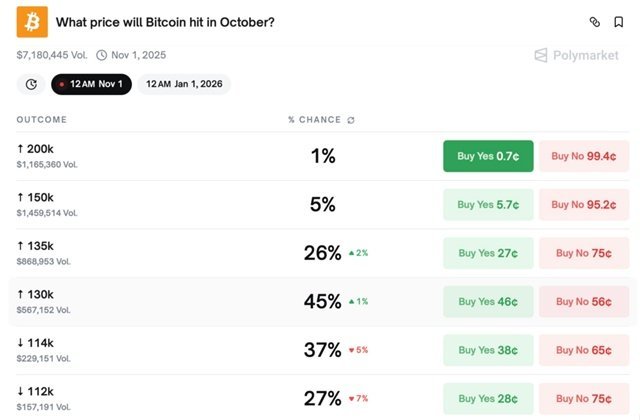Click the orange Bitcoin logo icon

[x=32, y=22]
